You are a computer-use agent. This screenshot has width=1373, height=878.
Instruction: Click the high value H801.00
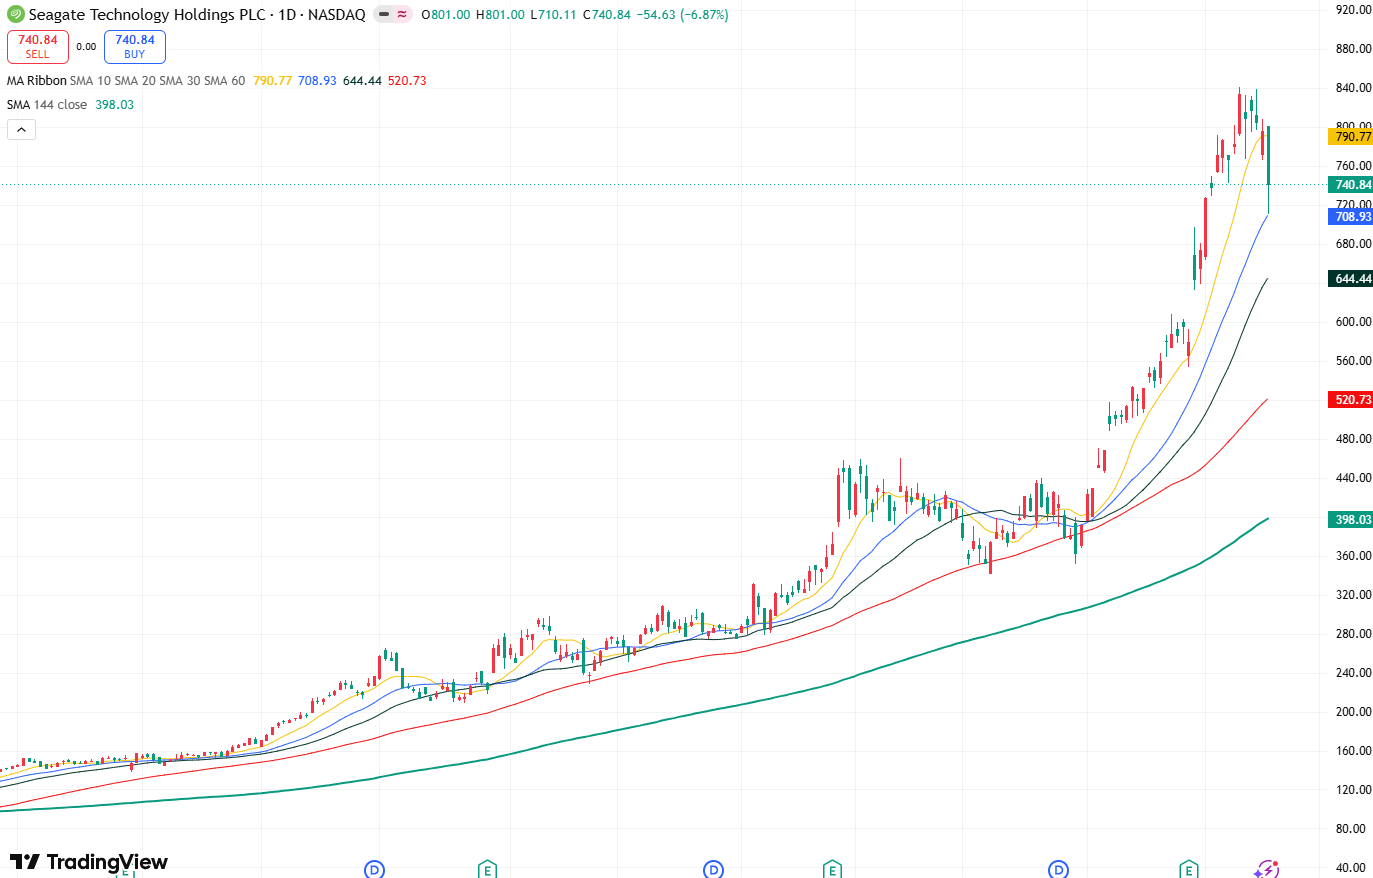point(500,15)
